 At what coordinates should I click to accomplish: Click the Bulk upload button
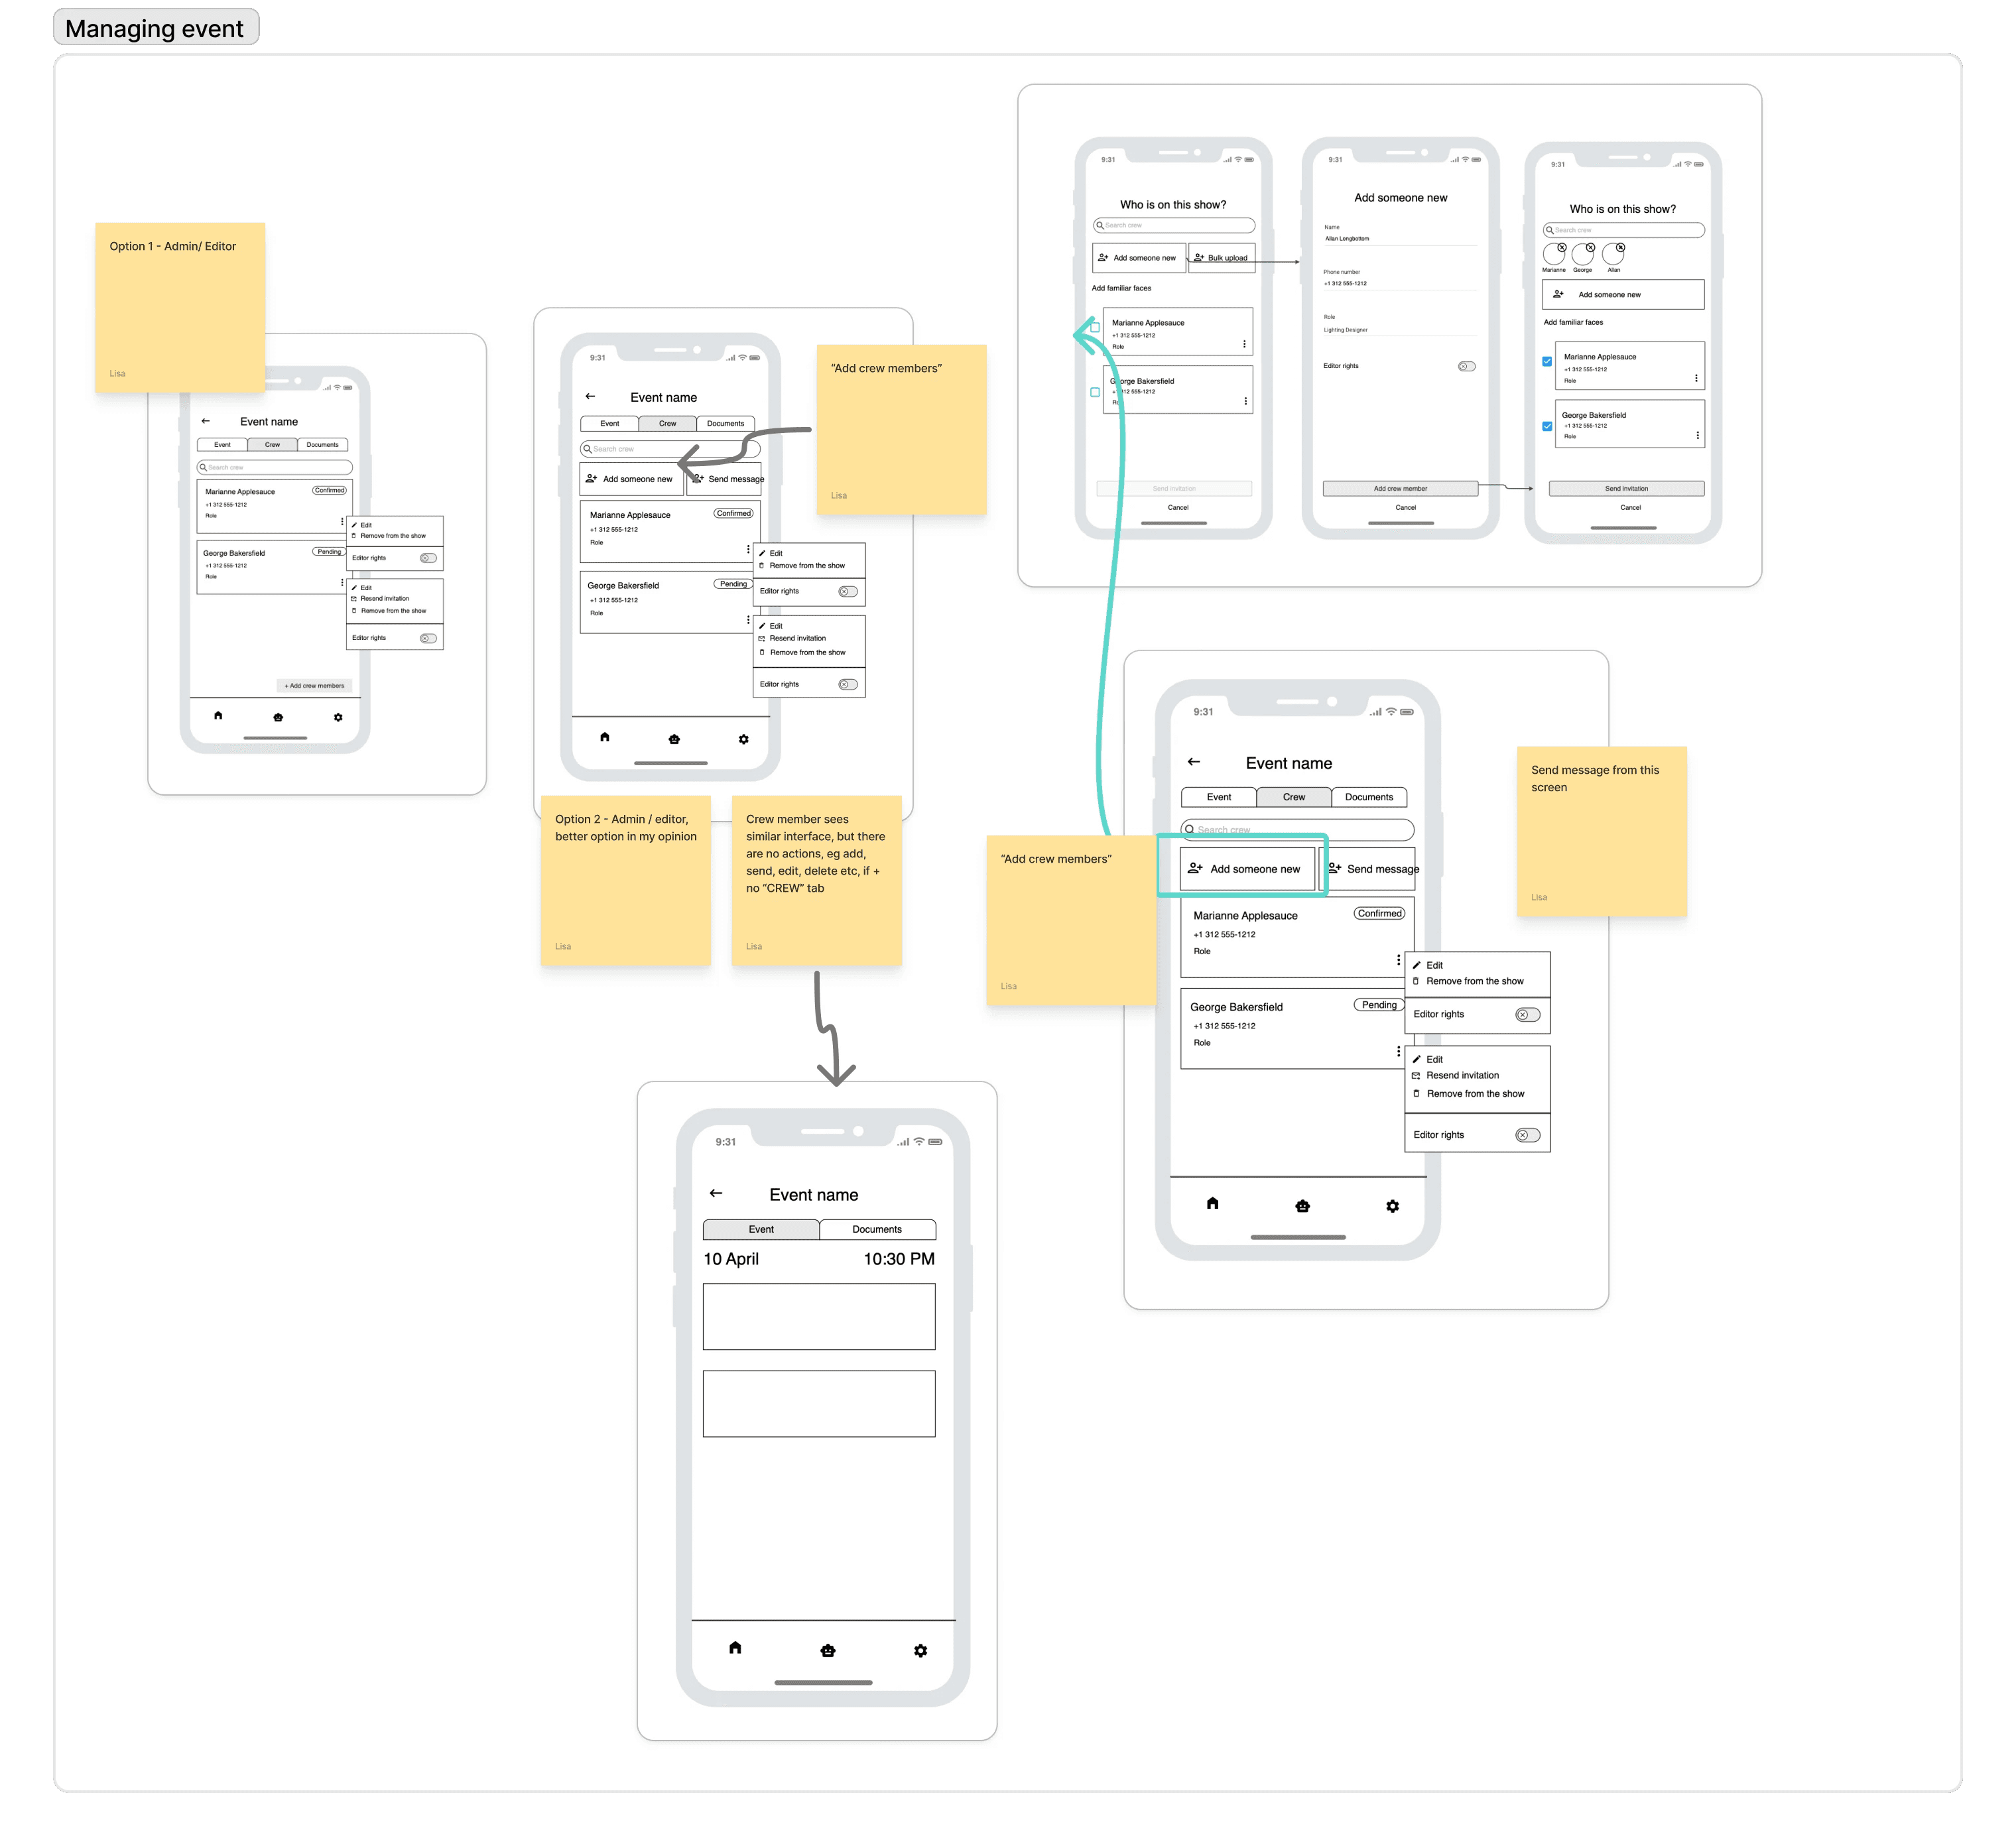click(x=1221, y=258)
